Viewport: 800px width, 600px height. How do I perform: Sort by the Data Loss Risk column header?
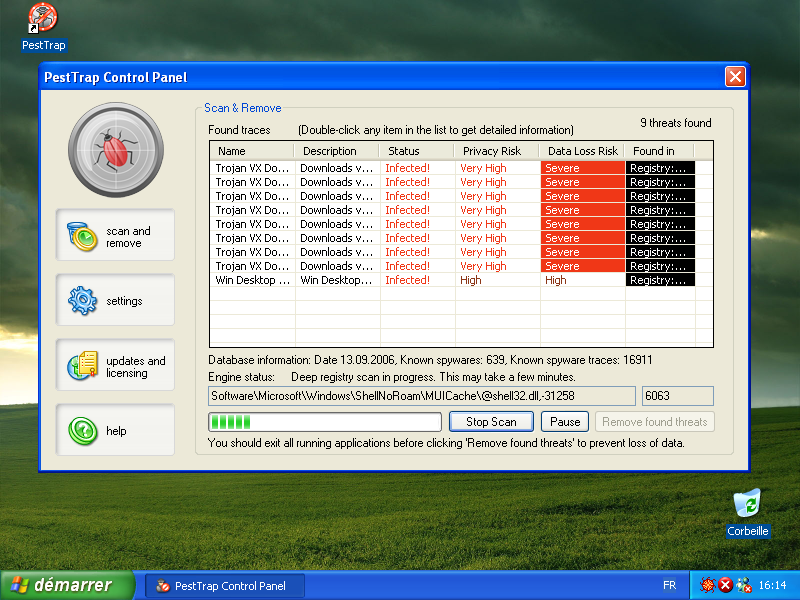pos(582,151)
